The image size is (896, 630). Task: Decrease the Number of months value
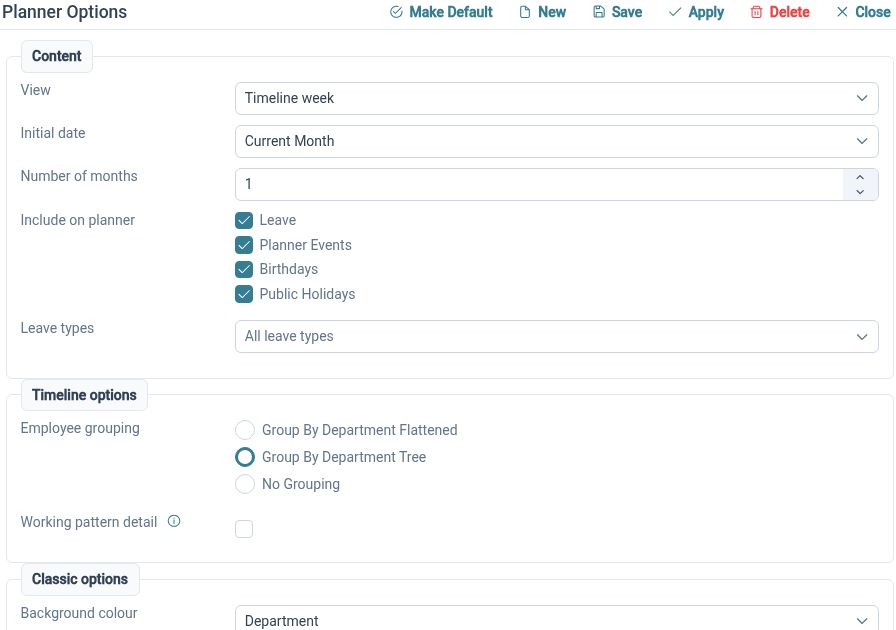pos(860,192)
